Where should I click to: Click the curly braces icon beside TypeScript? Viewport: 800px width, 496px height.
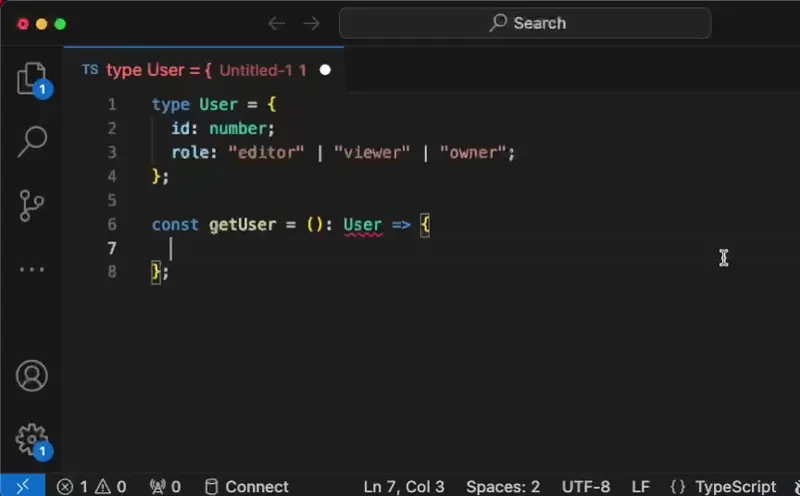pos(678,486)
